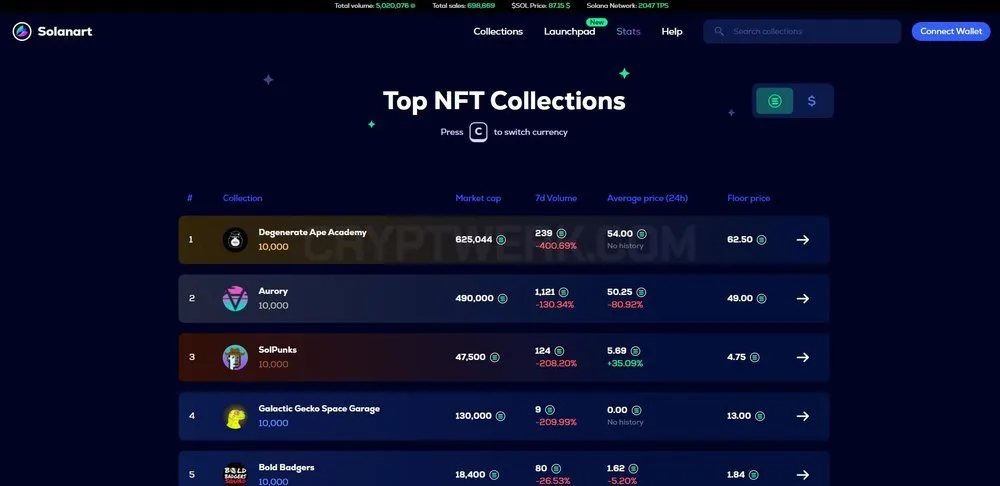Click SOL icon beside 130,000 market cap
The height and width of the screenshot is (486, 1000).
pyautogui.click(x=501, y=416)
